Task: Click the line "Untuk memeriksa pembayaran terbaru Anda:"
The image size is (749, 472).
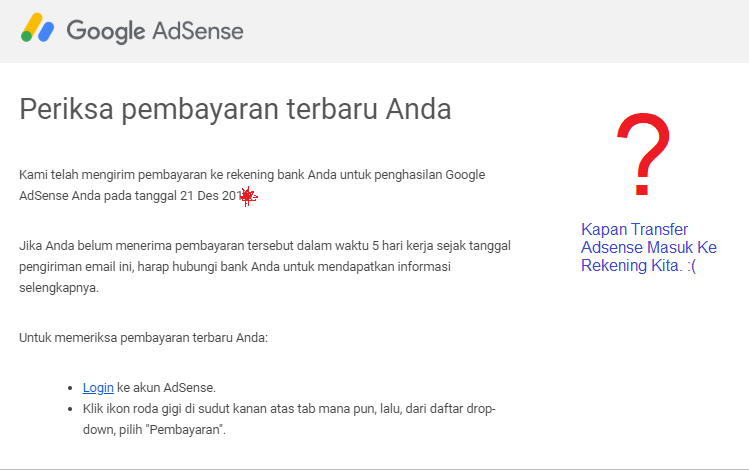Action: pyautogui.click(x=143, y=338)
